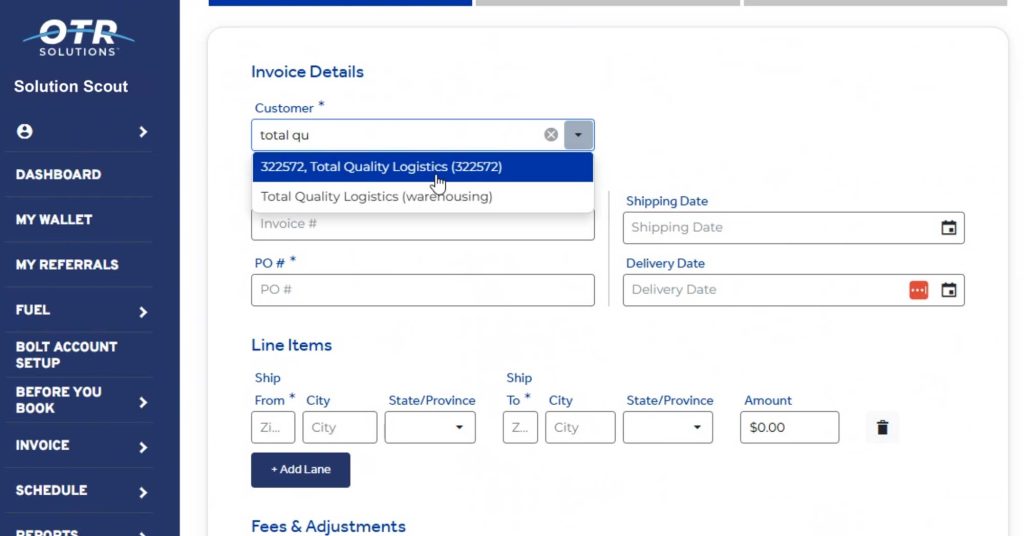Click the OTR Solutions logo
Viewport: 1024px width, 536px height.
coord(78,37)
